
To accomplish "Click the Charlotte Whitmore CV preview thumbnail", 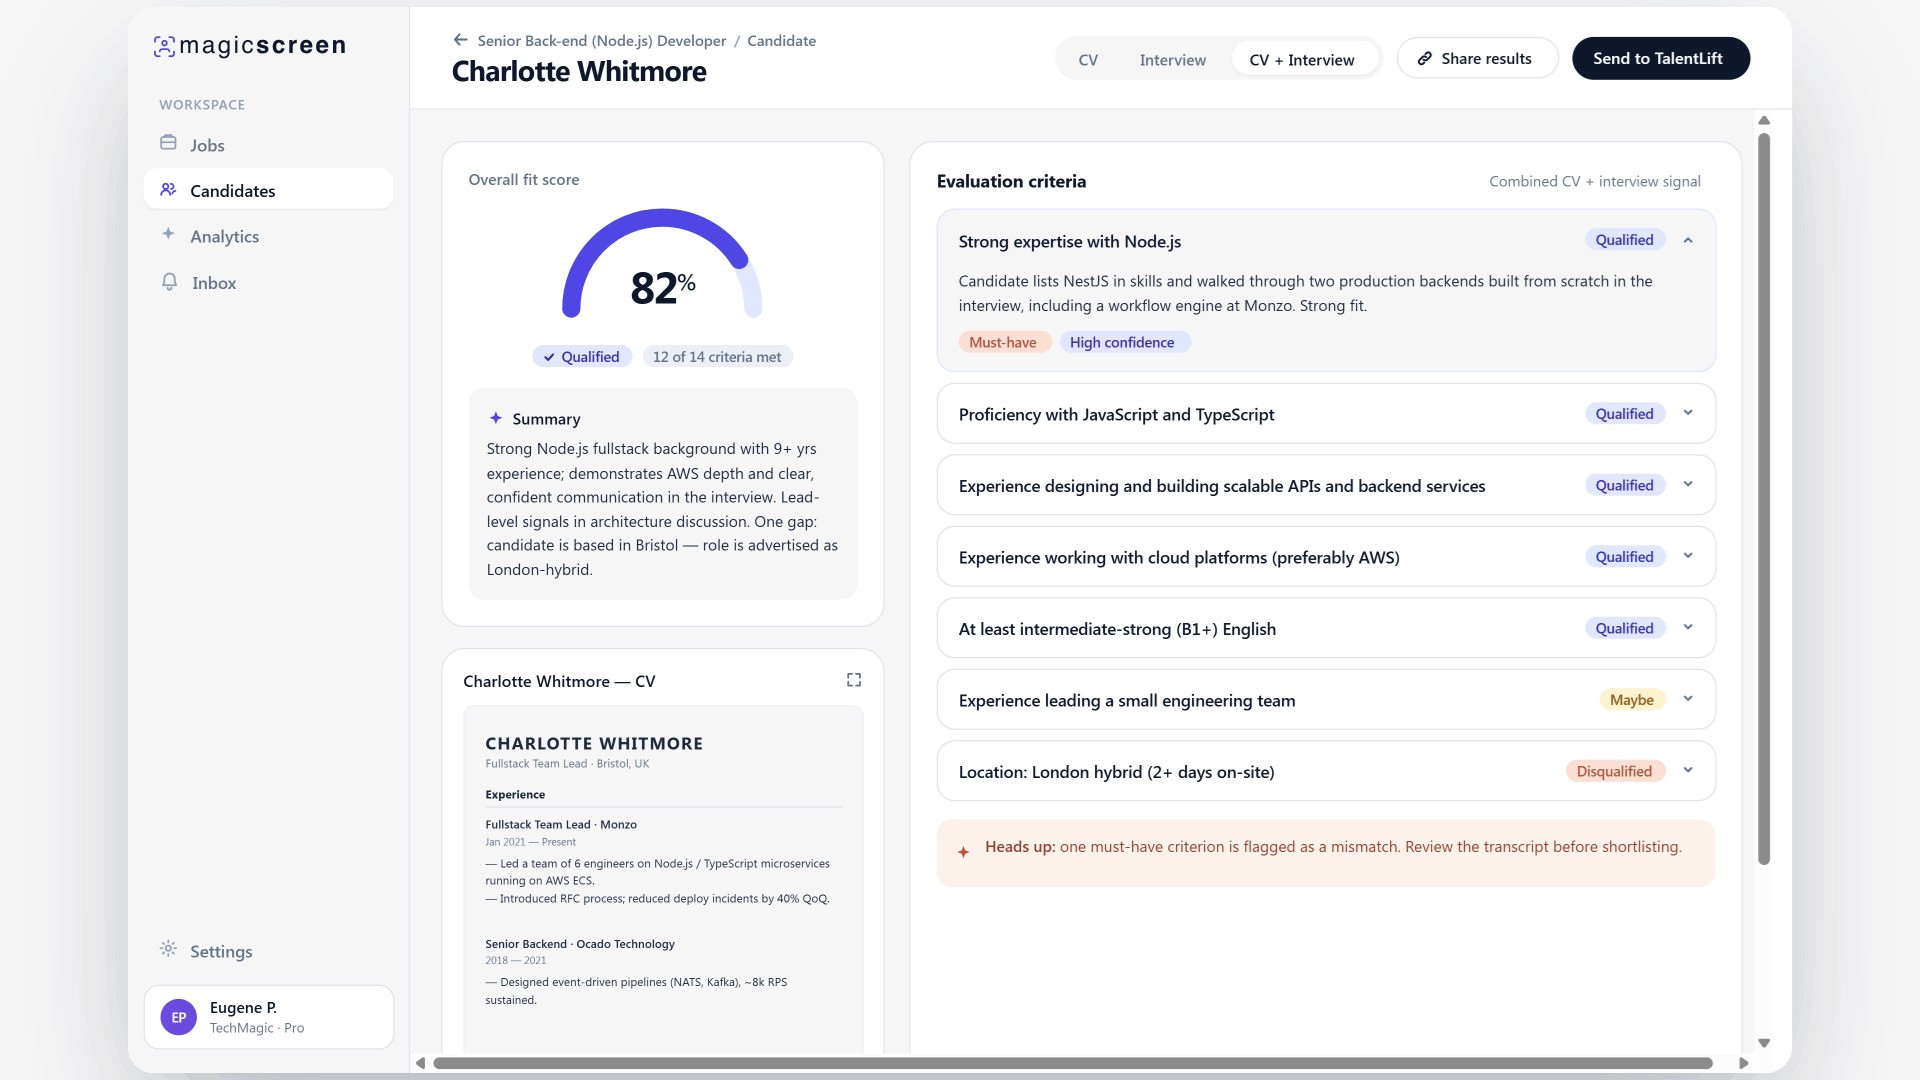I will (663, 880).
